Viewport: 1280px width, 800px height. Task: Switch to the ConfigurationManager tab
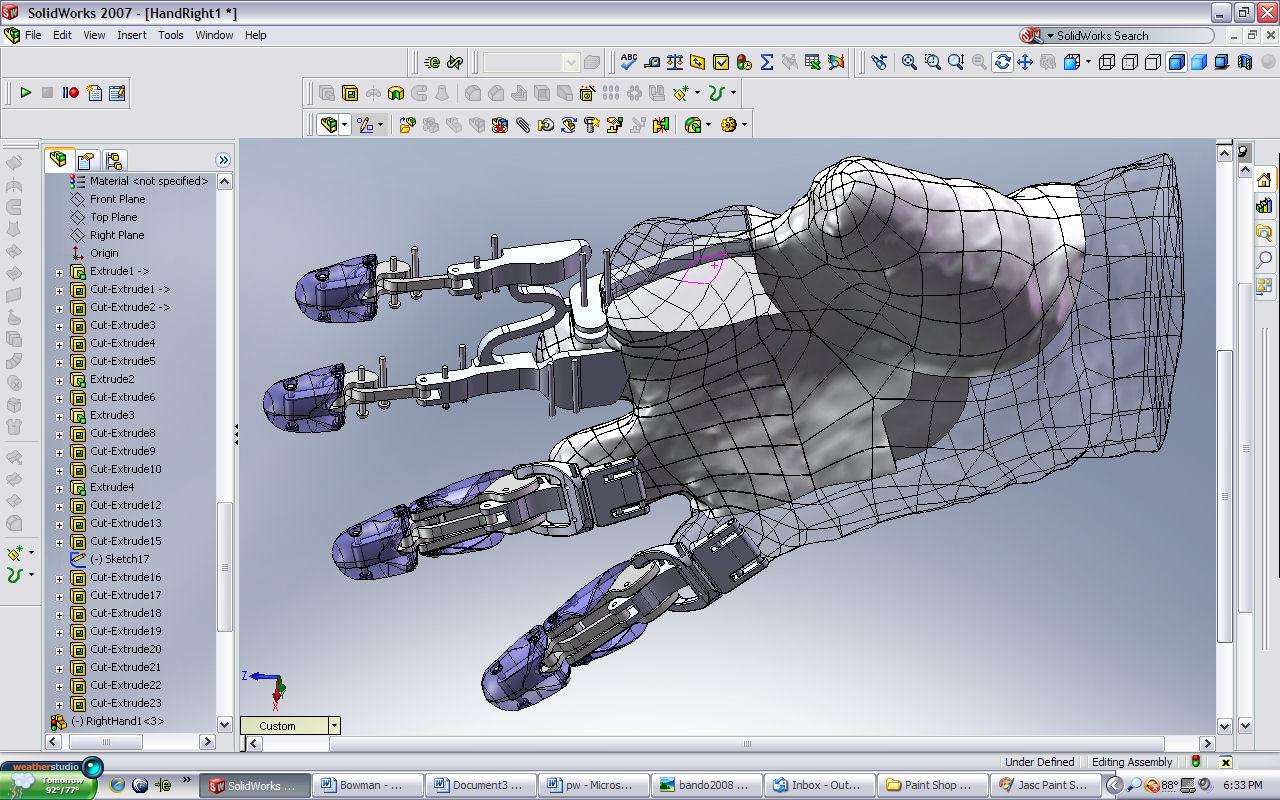pos(114,159)
